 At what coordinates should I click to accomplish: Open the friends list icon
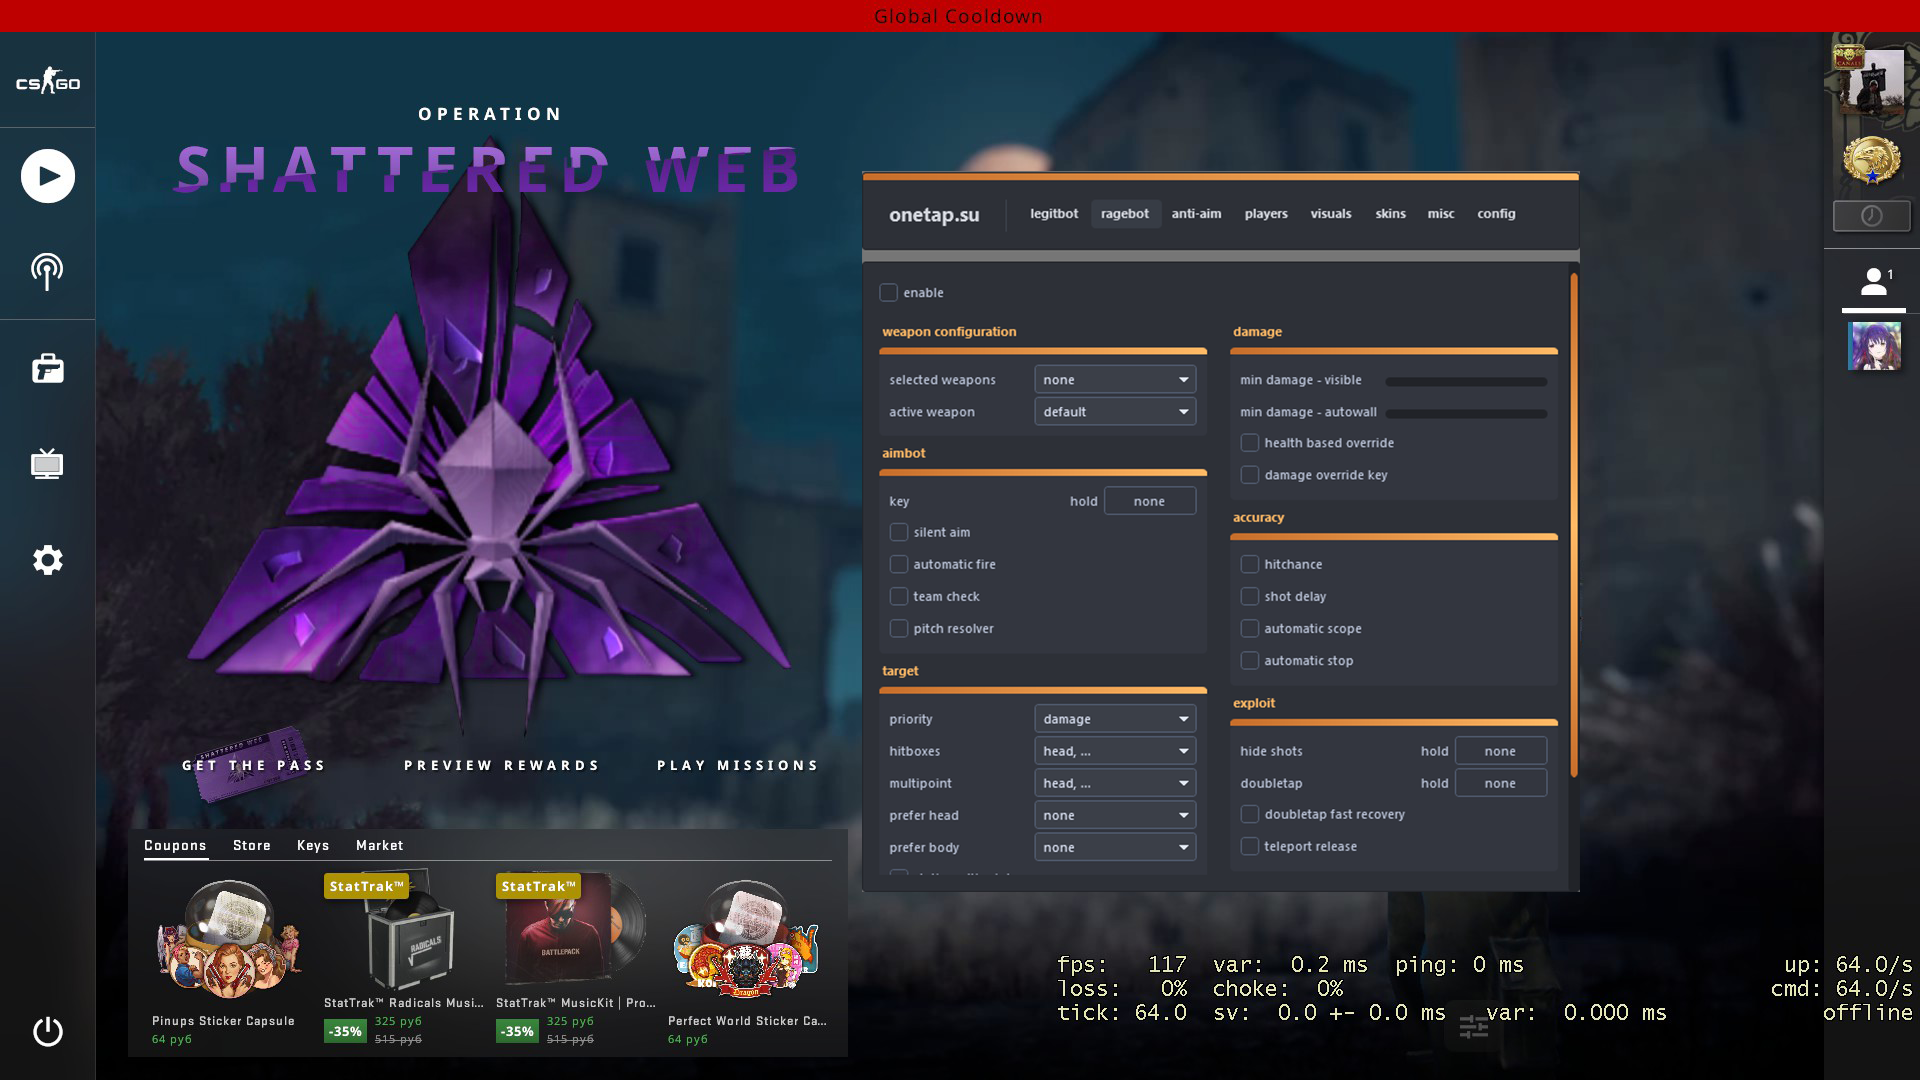[1874, 282]
